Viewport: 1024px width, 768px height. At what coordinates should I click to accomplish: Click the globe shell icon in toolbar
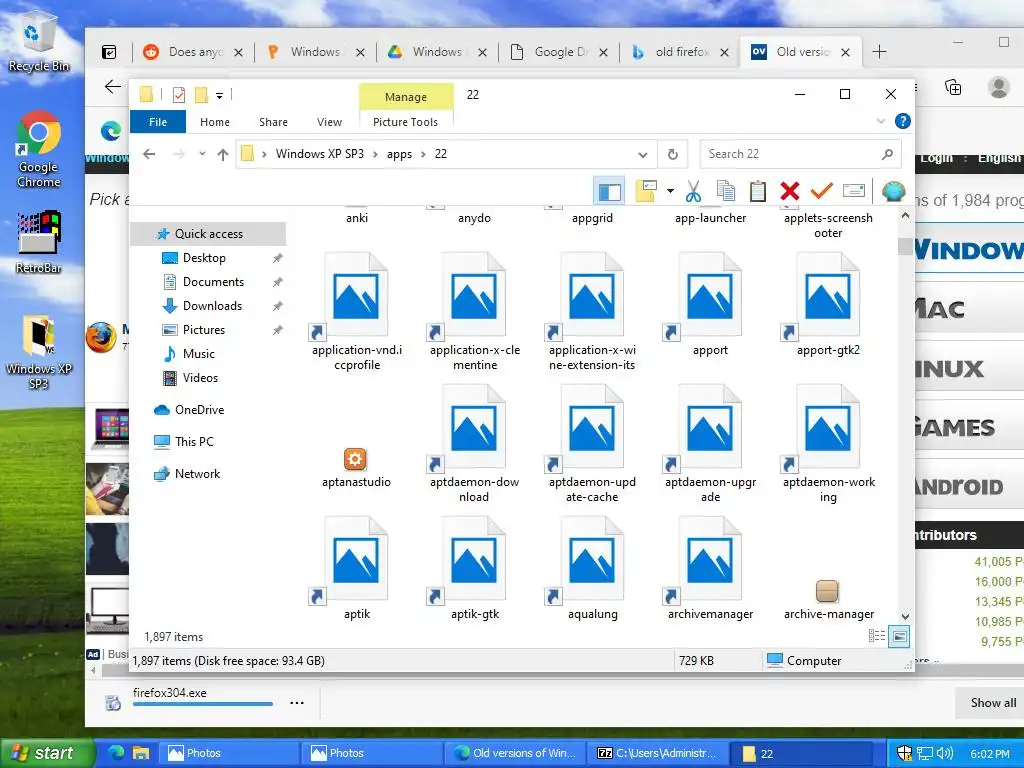[893, 191]
